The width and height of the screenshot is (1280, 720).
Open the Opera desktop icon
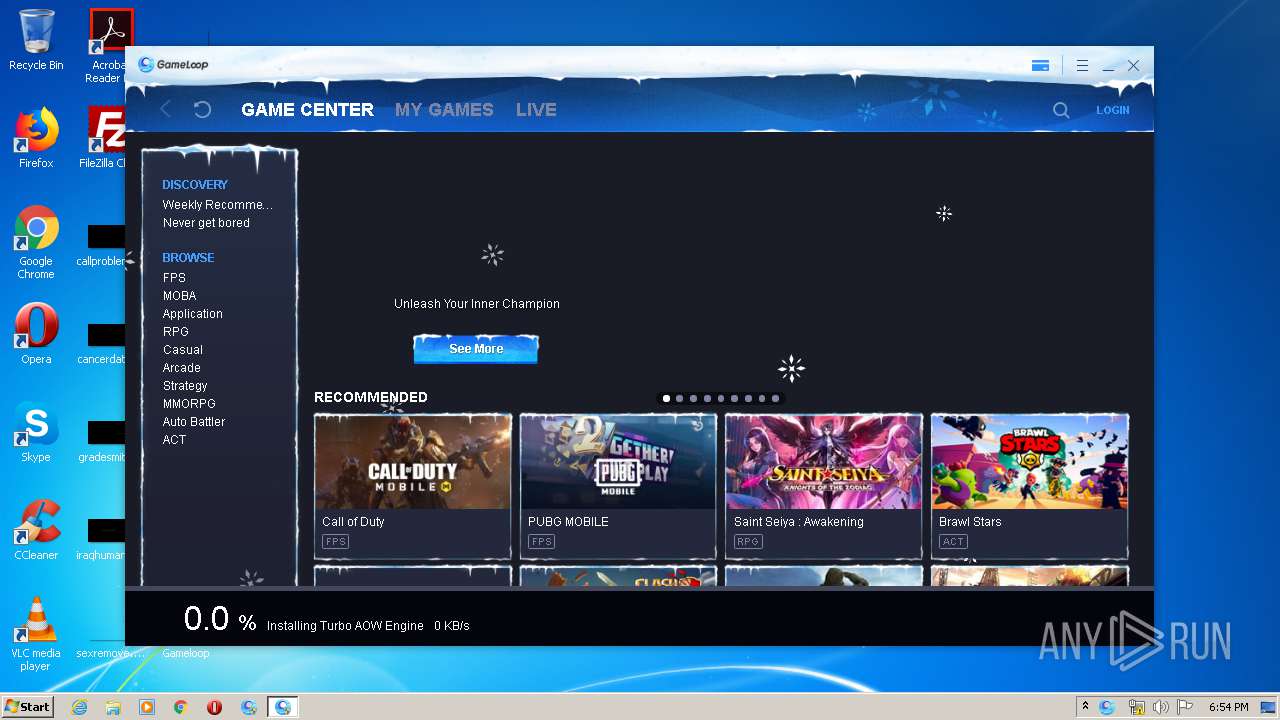pyautogui.click(x=36, y=334)
